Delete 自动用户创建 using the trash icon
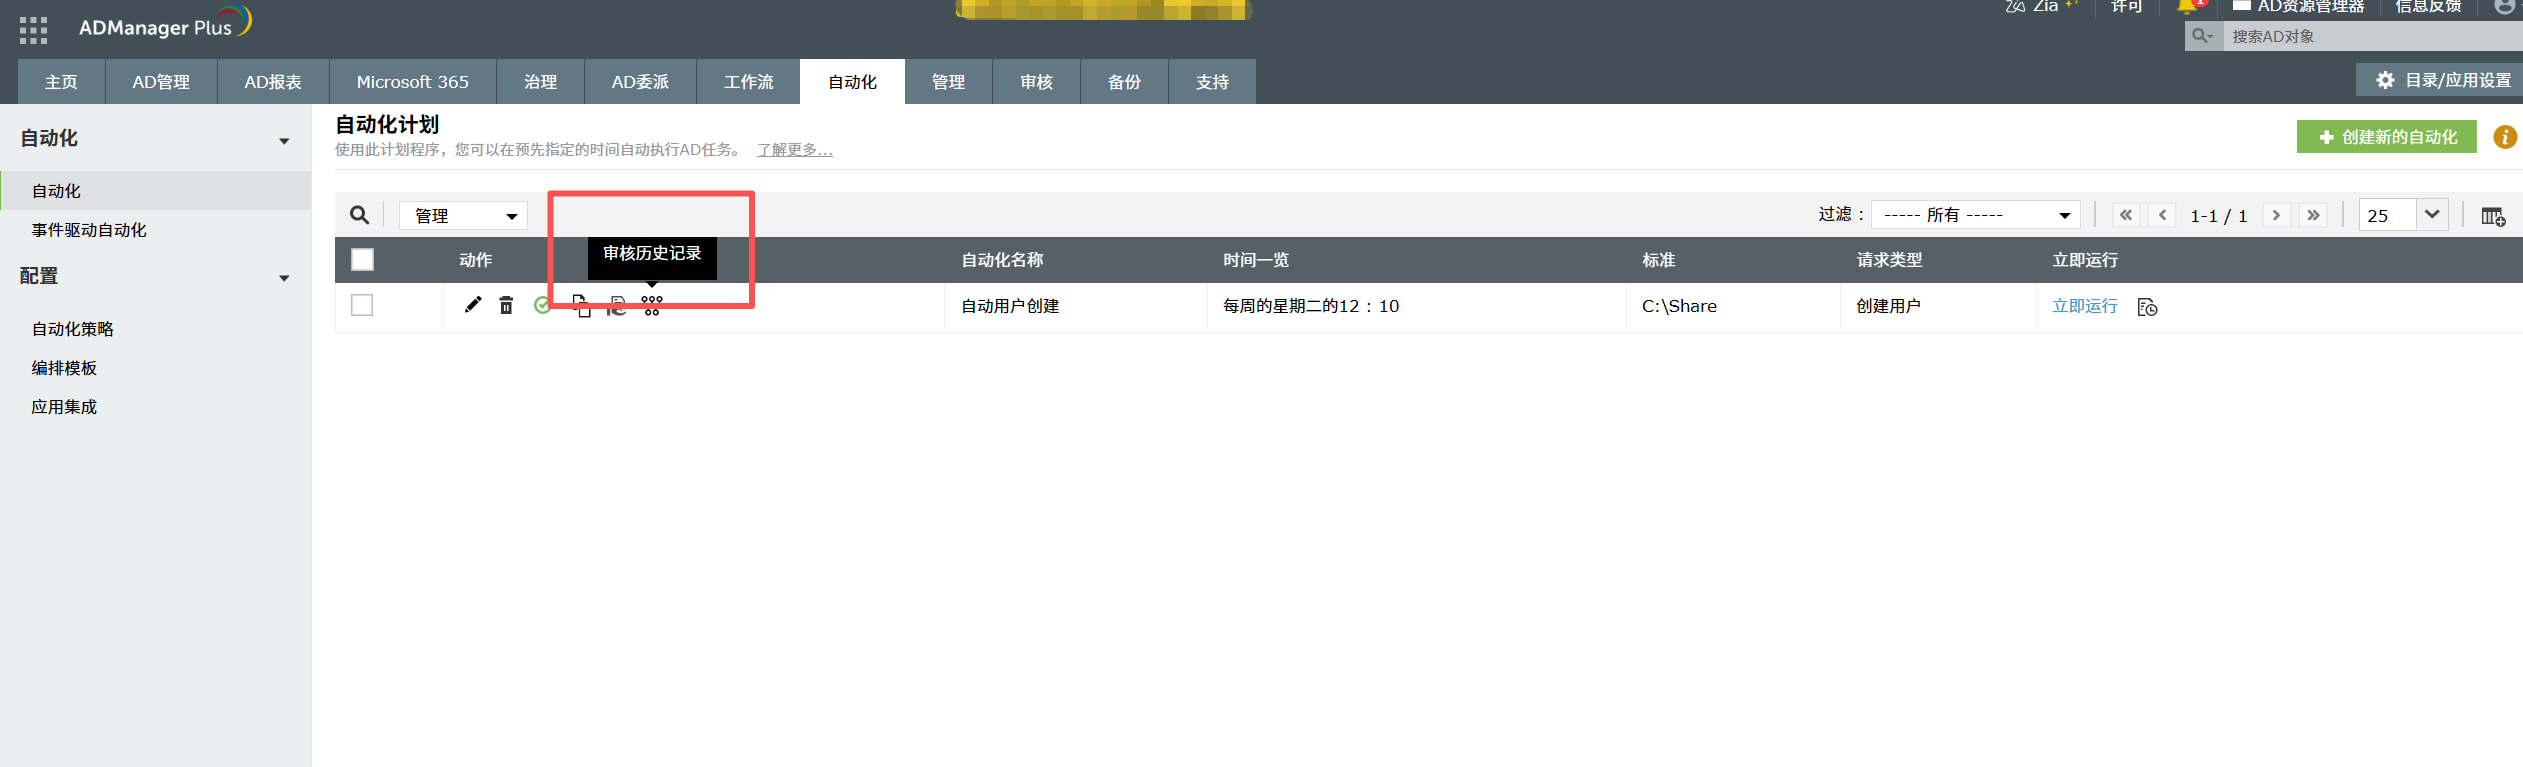 (x=507, y=305)
